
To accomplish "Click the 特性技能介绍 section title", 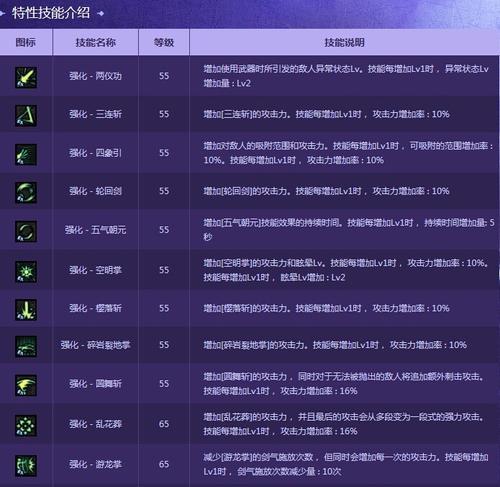I will coord(51,13).
